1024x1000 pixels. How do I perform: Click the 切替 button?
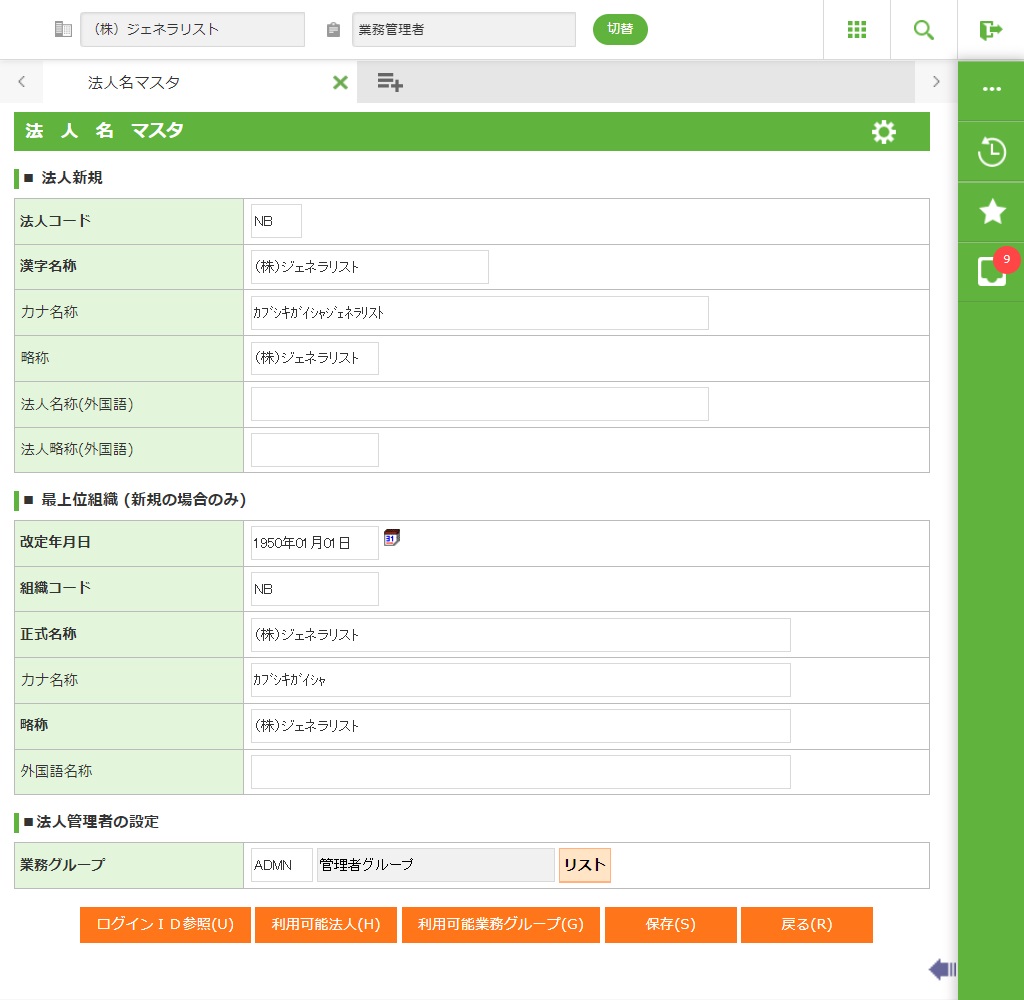tap(620, 29)
